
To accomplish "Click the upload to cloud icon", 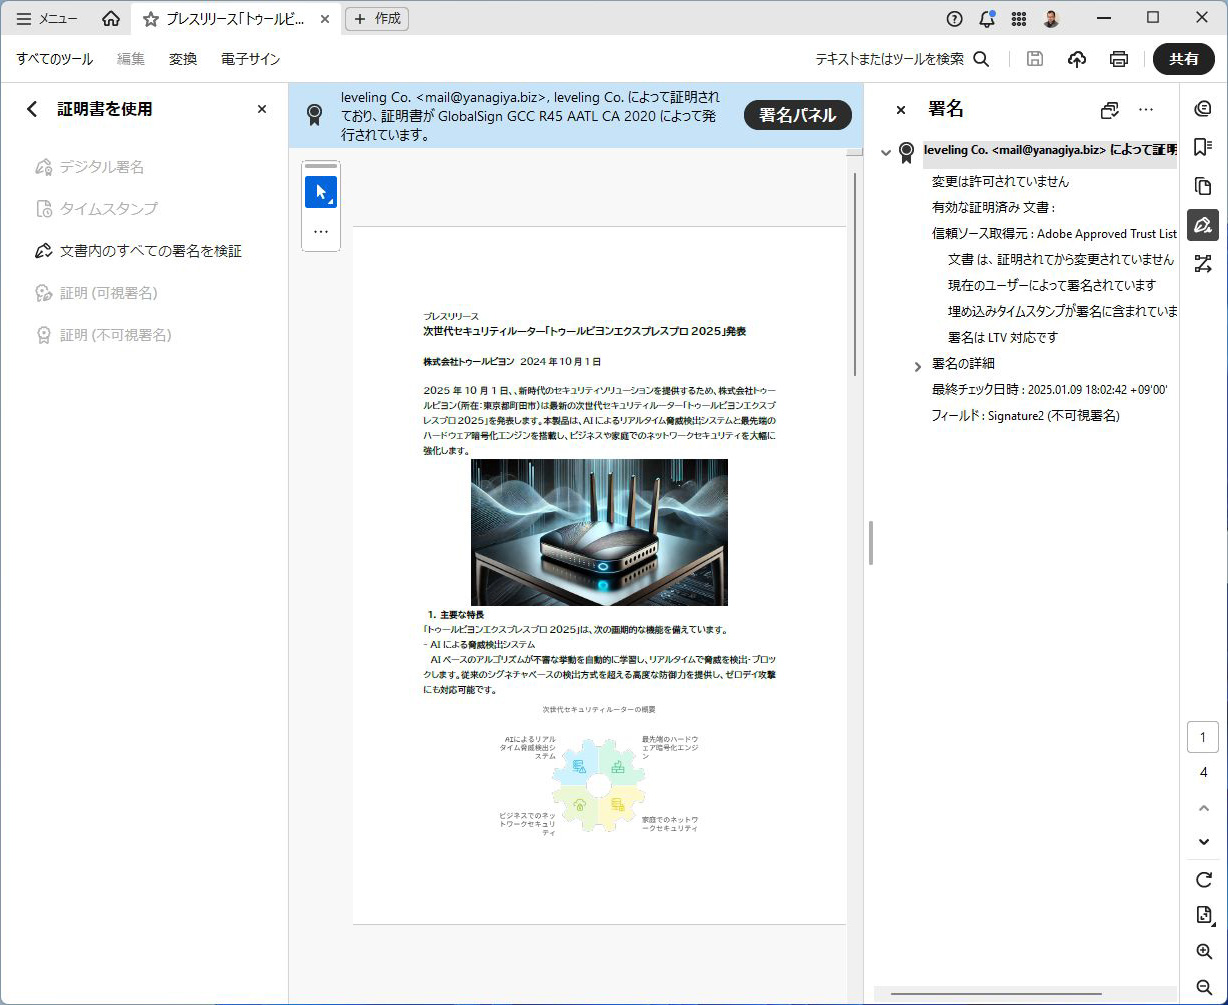I will click(1077, 59).
